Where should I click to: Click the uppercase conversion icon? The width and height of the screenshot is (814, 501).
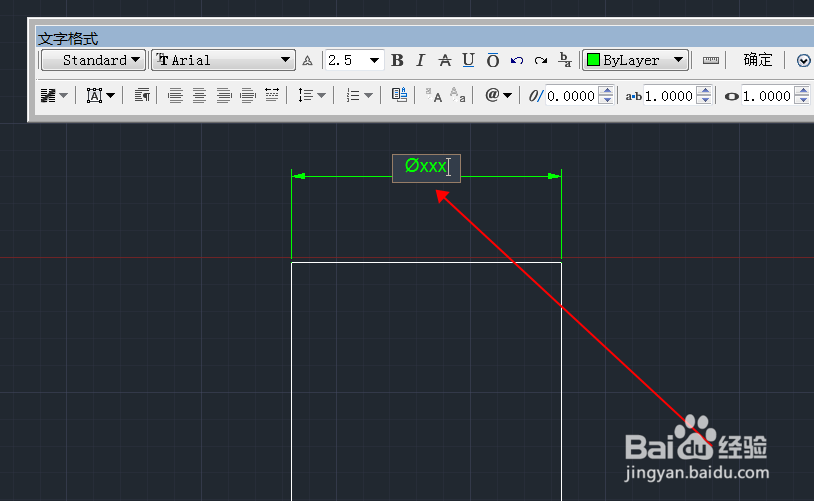pyautogui.click(x=433, y=96)
